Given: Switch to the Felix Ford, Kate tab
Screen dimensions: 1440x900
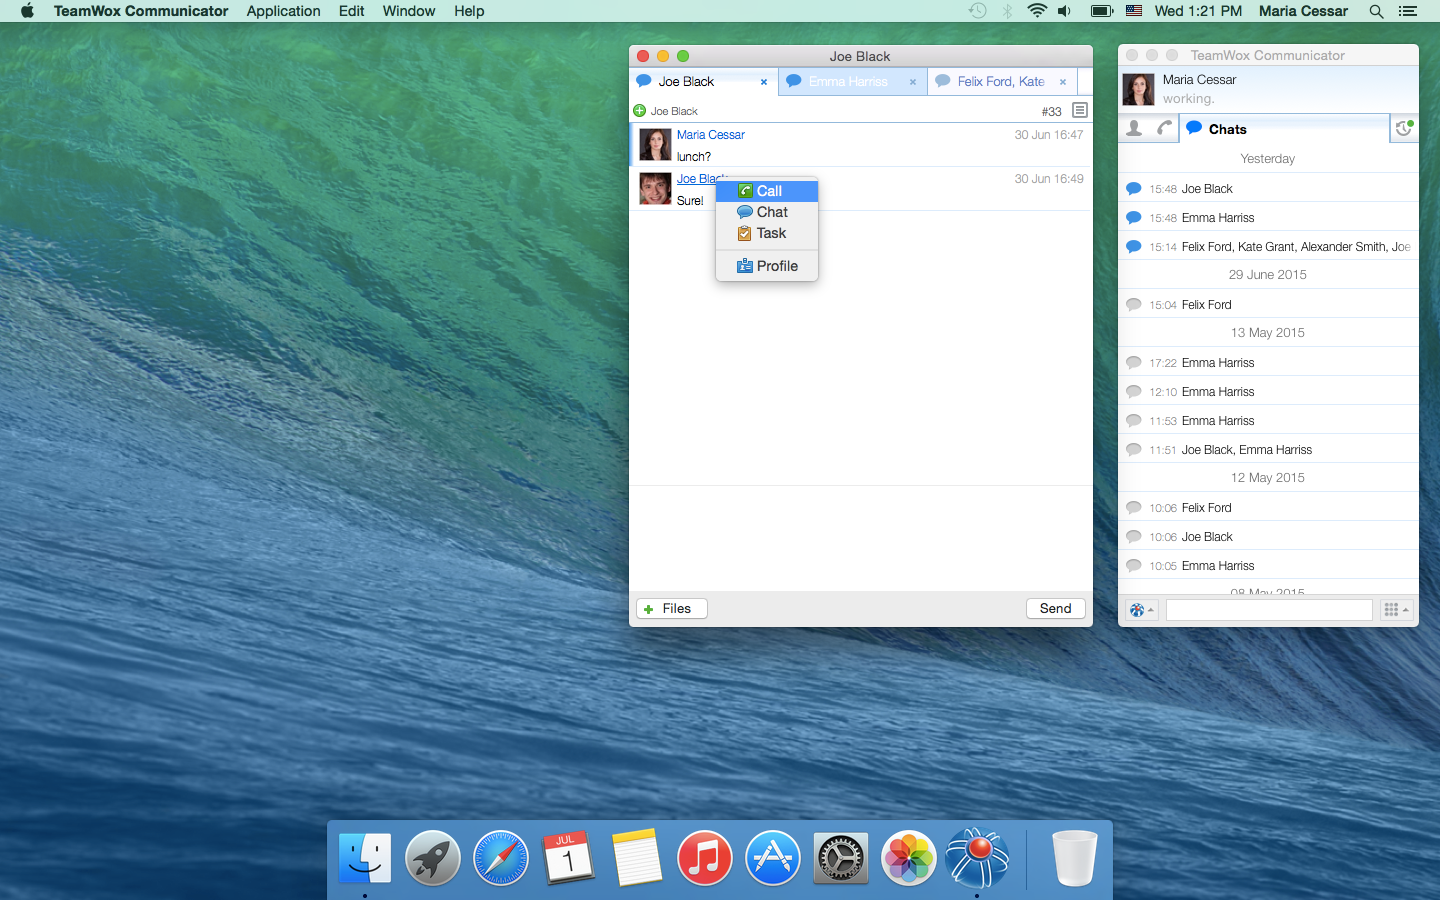Looking at the screenshot, I should click(1000, 82).
